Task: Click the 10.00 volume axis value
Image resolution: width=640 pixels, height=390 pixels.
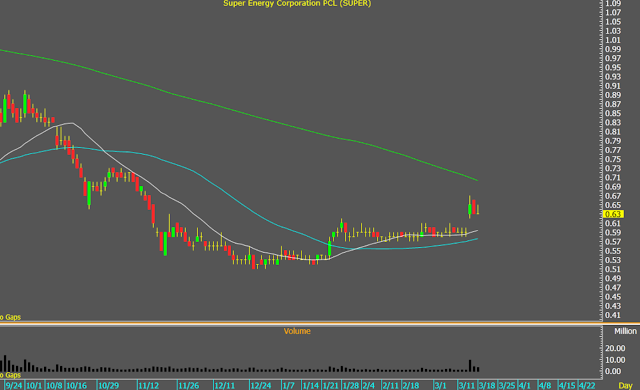Action: pyautogui.click(x=615, y=360)
